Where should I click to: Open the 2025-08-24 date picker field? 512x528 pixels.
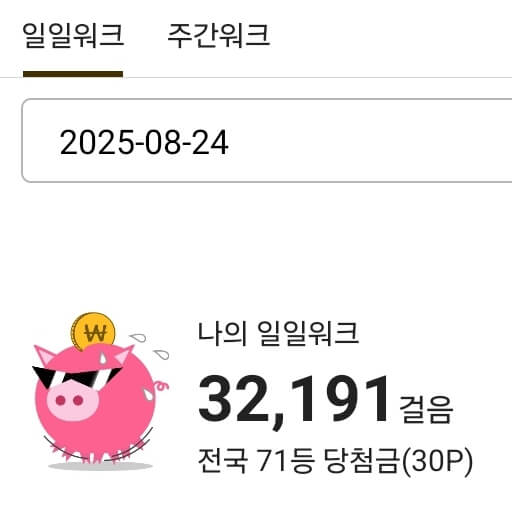point(267,141)
